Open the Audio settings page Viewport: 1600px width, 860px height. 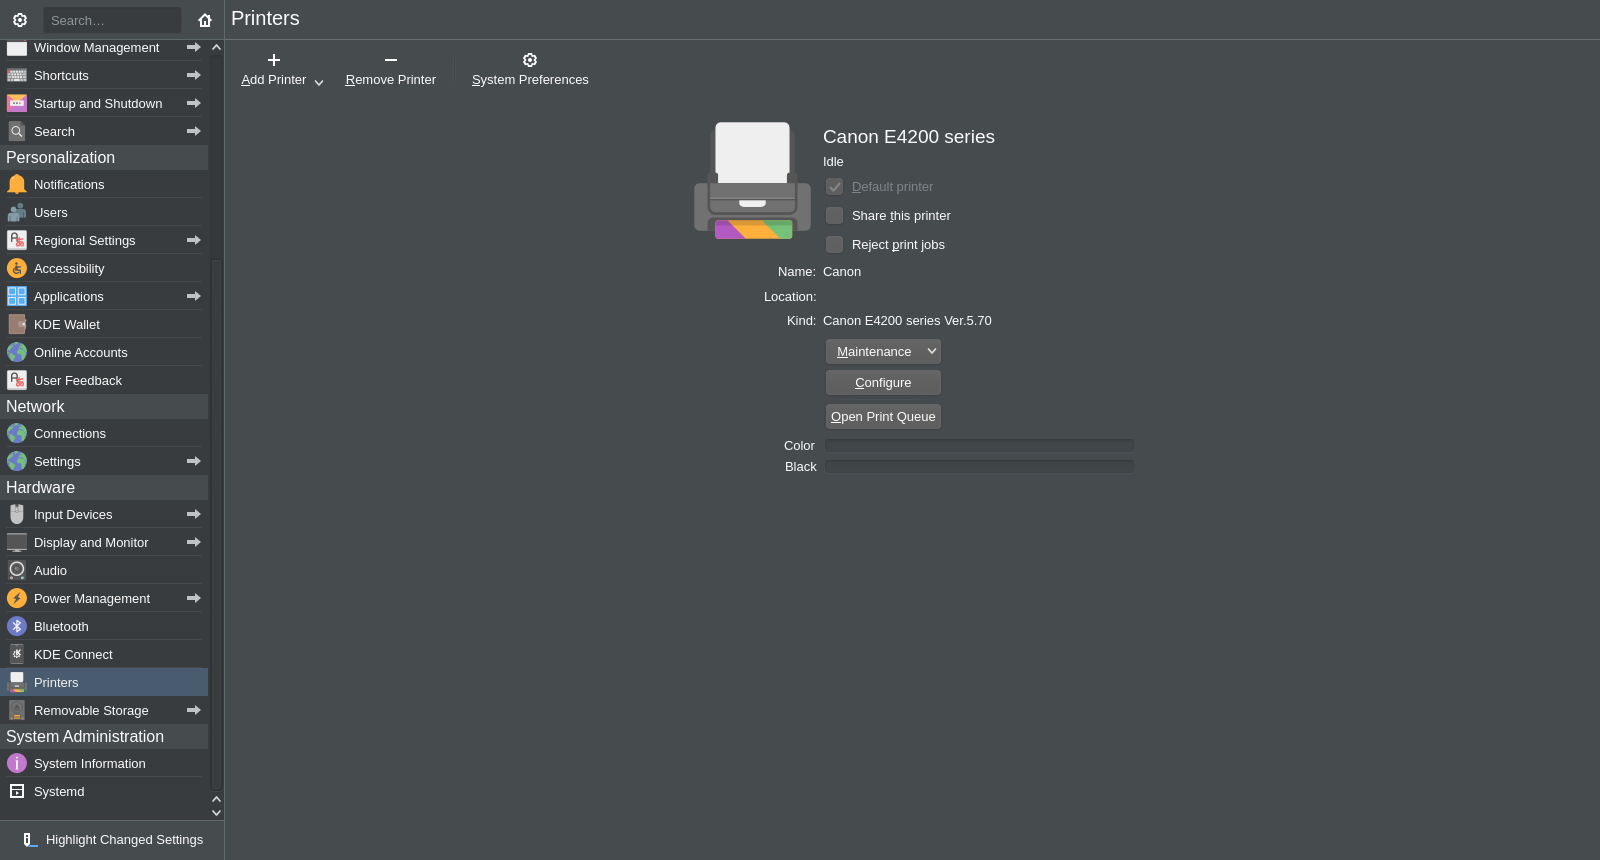[x=104, y=570]
